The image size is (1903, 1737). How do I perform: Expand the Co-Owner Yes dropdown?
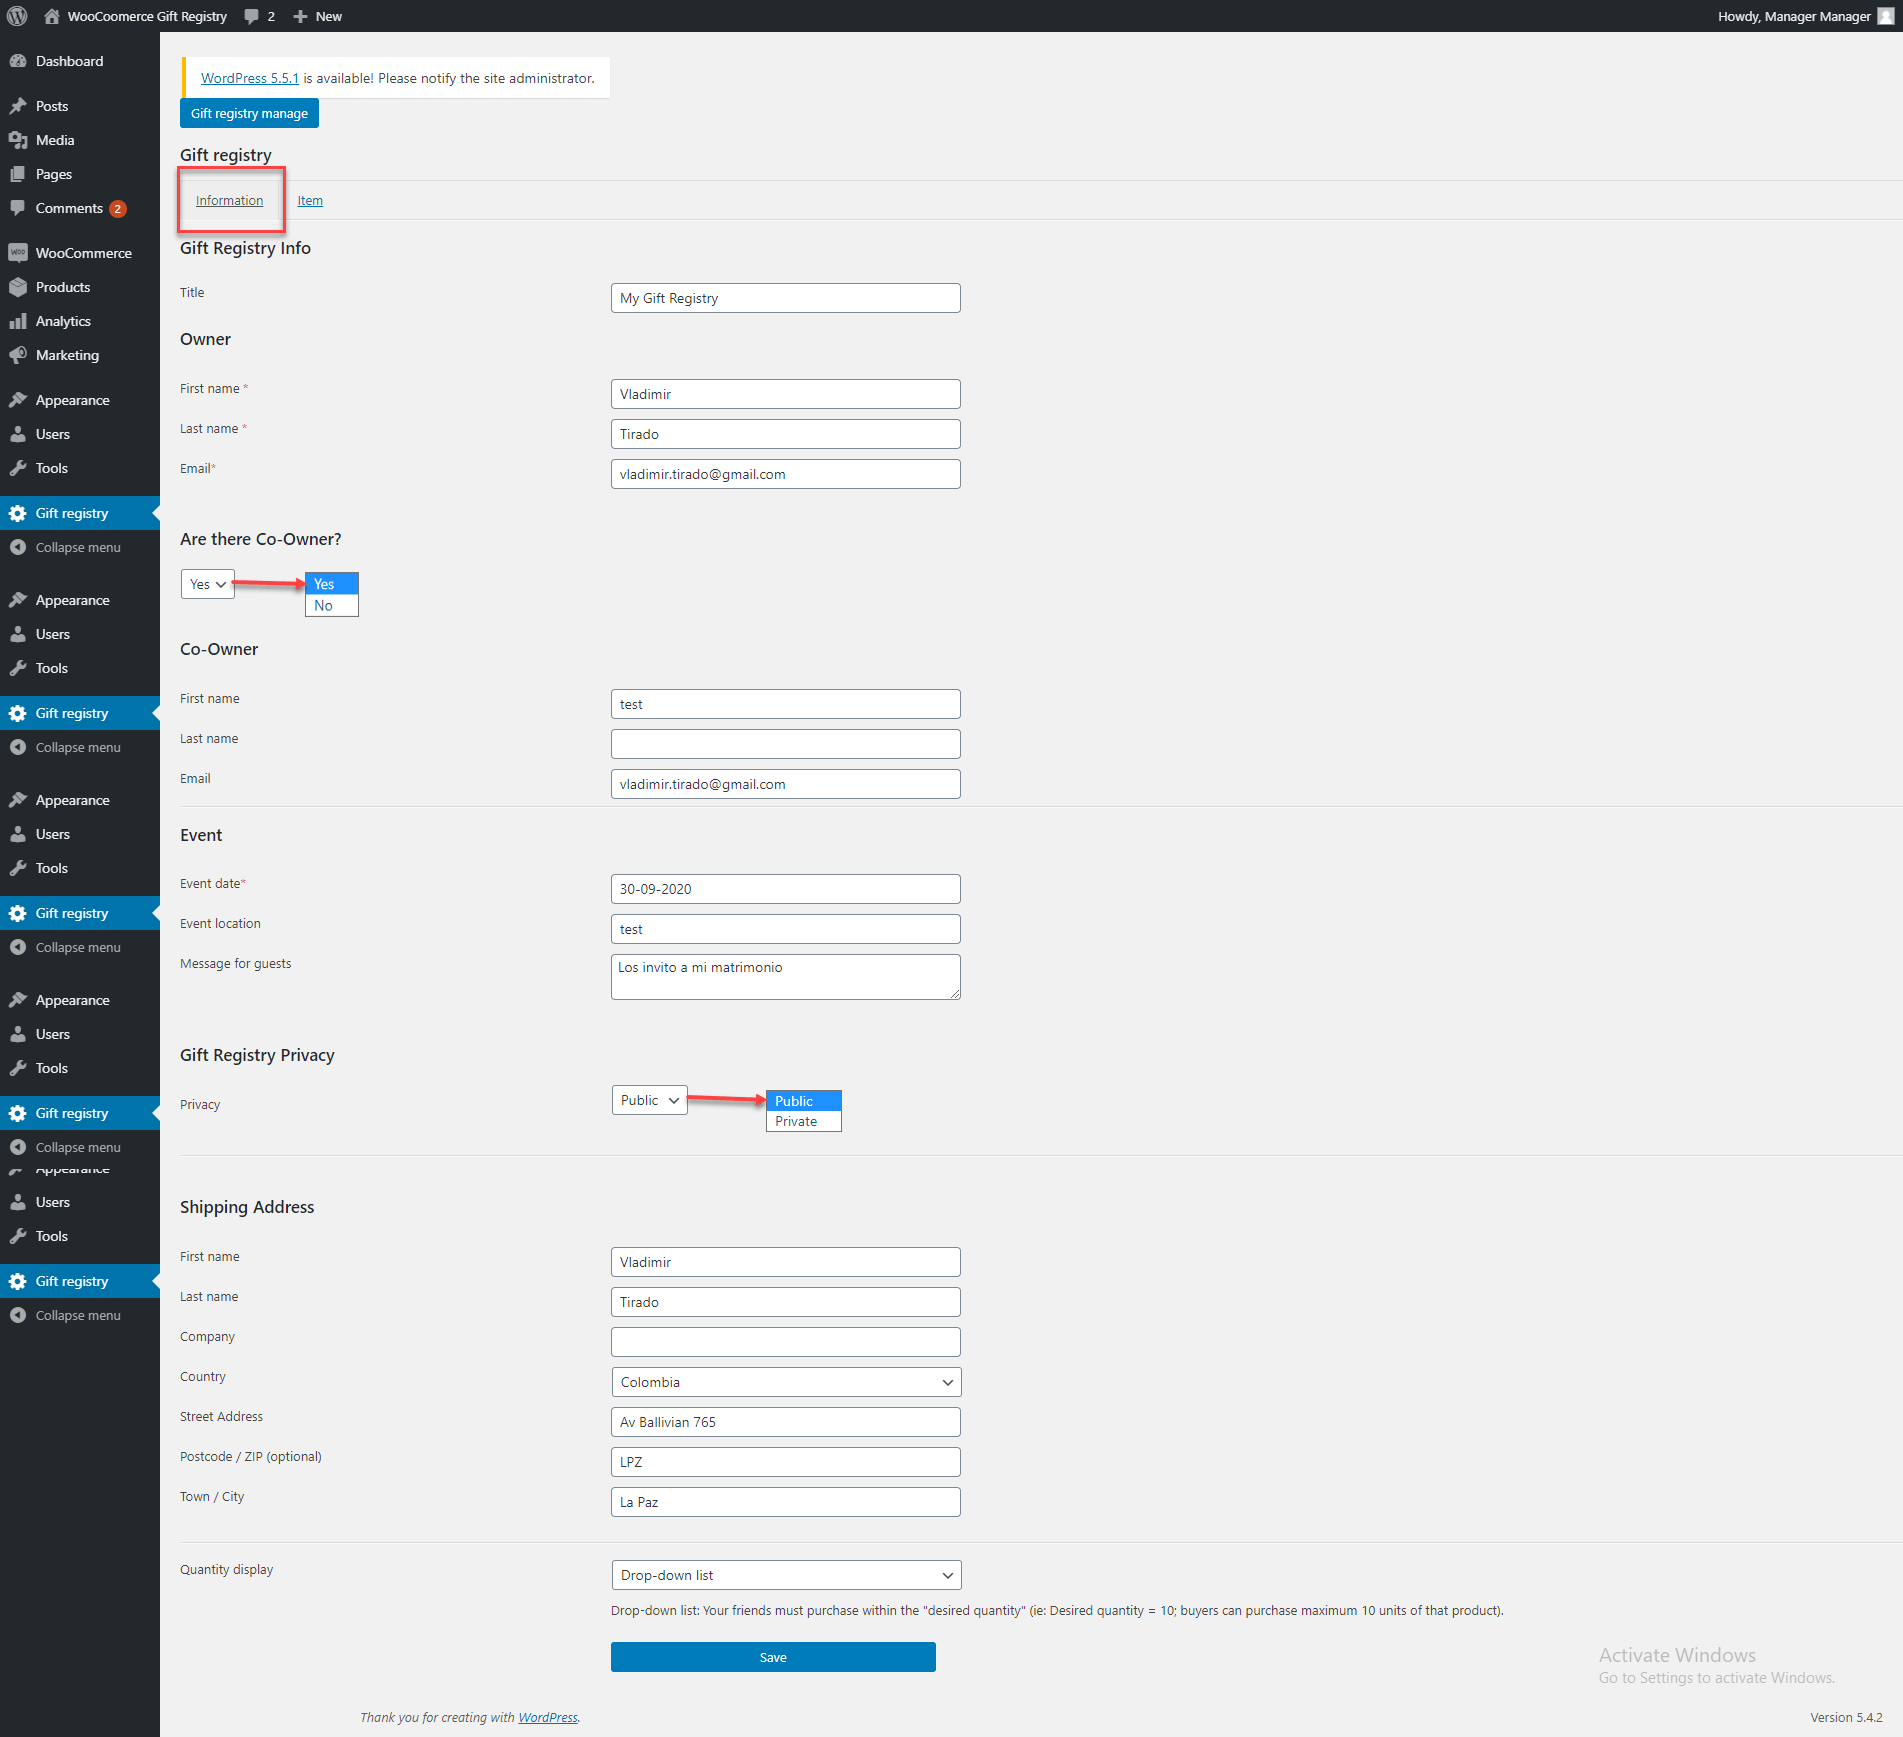[x=208, y=584]
